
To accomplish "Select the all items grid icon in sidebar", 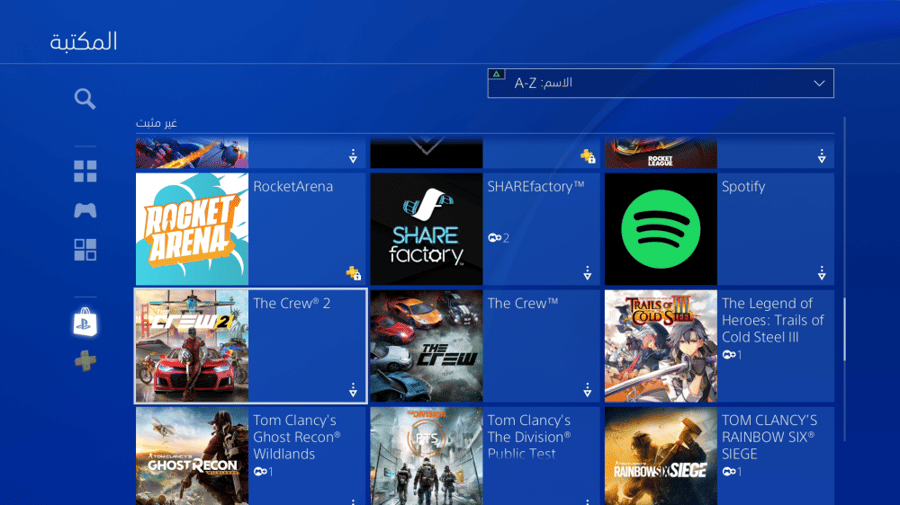I will pos(85,171).
